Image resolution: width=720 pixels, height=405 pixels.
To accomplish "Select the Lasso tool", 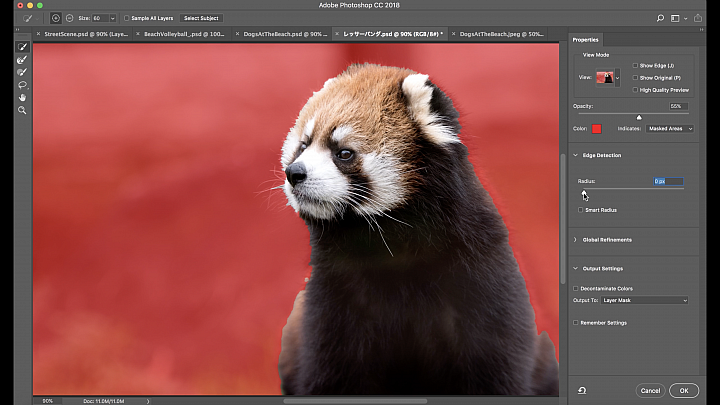I will click(x=22, y=85).
